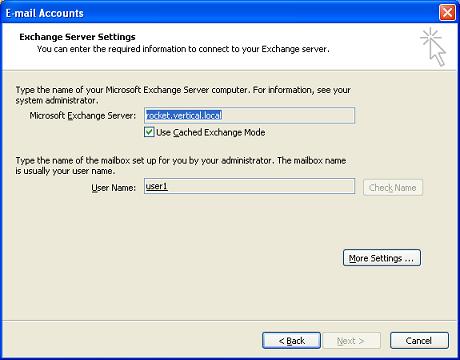Screen dimensions: 460x360
Task: Click the wizard cursor icon in header
Action: (433, 47)
